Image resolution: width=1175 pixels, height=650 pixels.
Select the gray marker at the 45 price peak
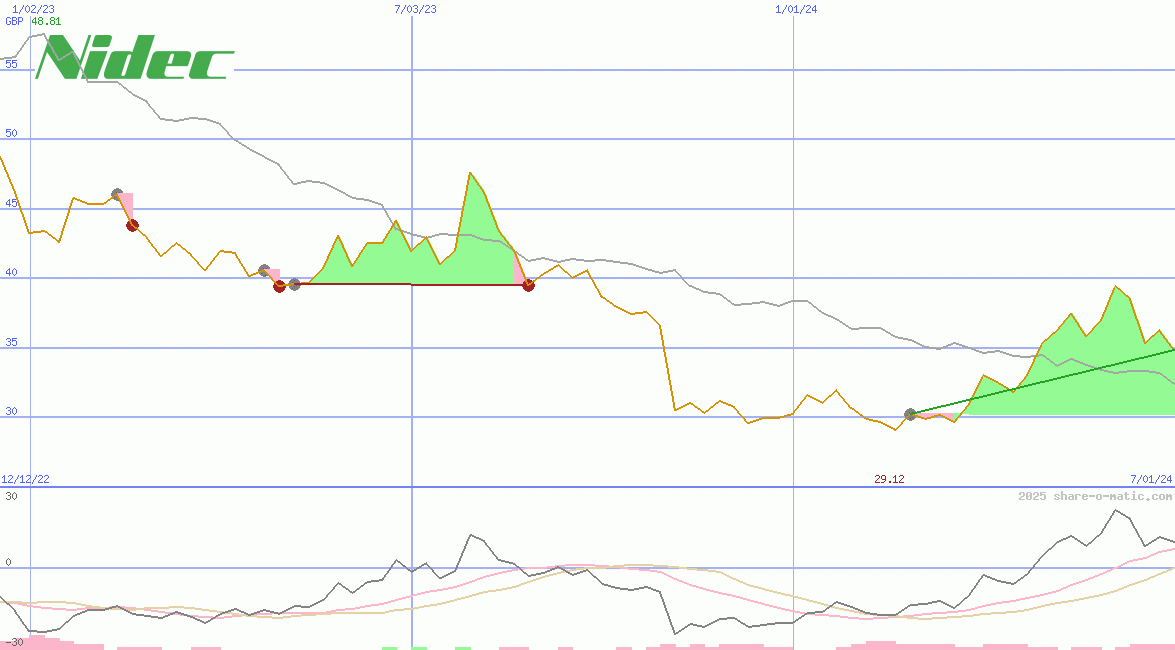pos(117,192)
